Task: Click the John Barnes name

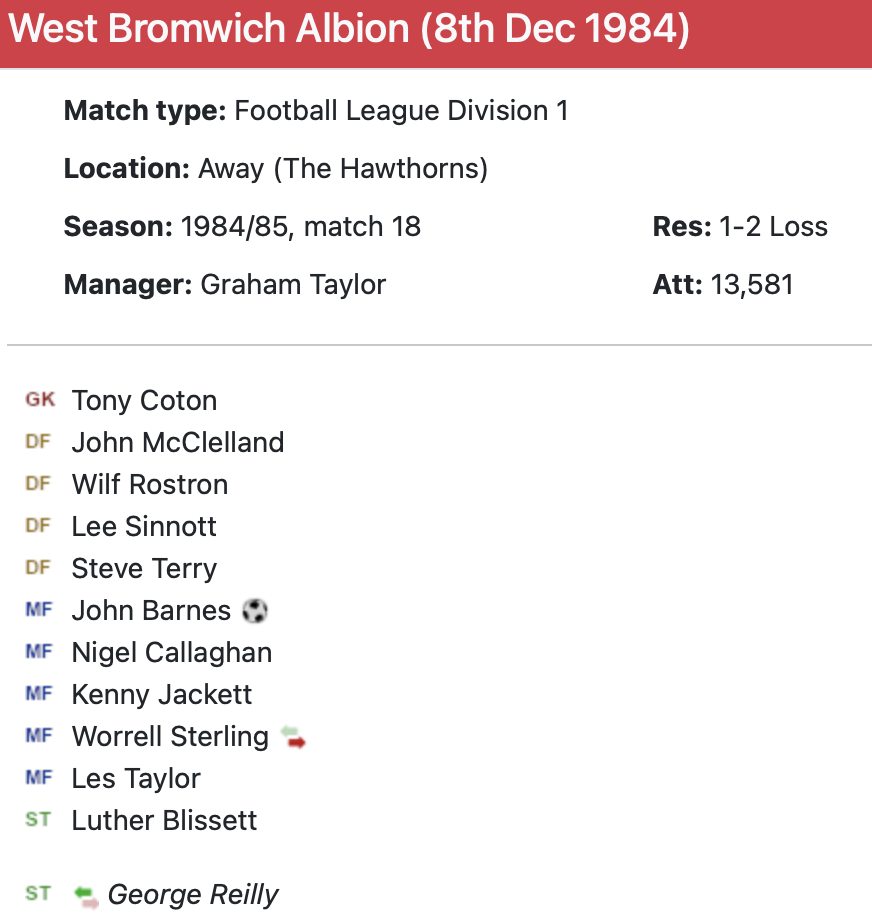Action: click(x=151, y=611)
